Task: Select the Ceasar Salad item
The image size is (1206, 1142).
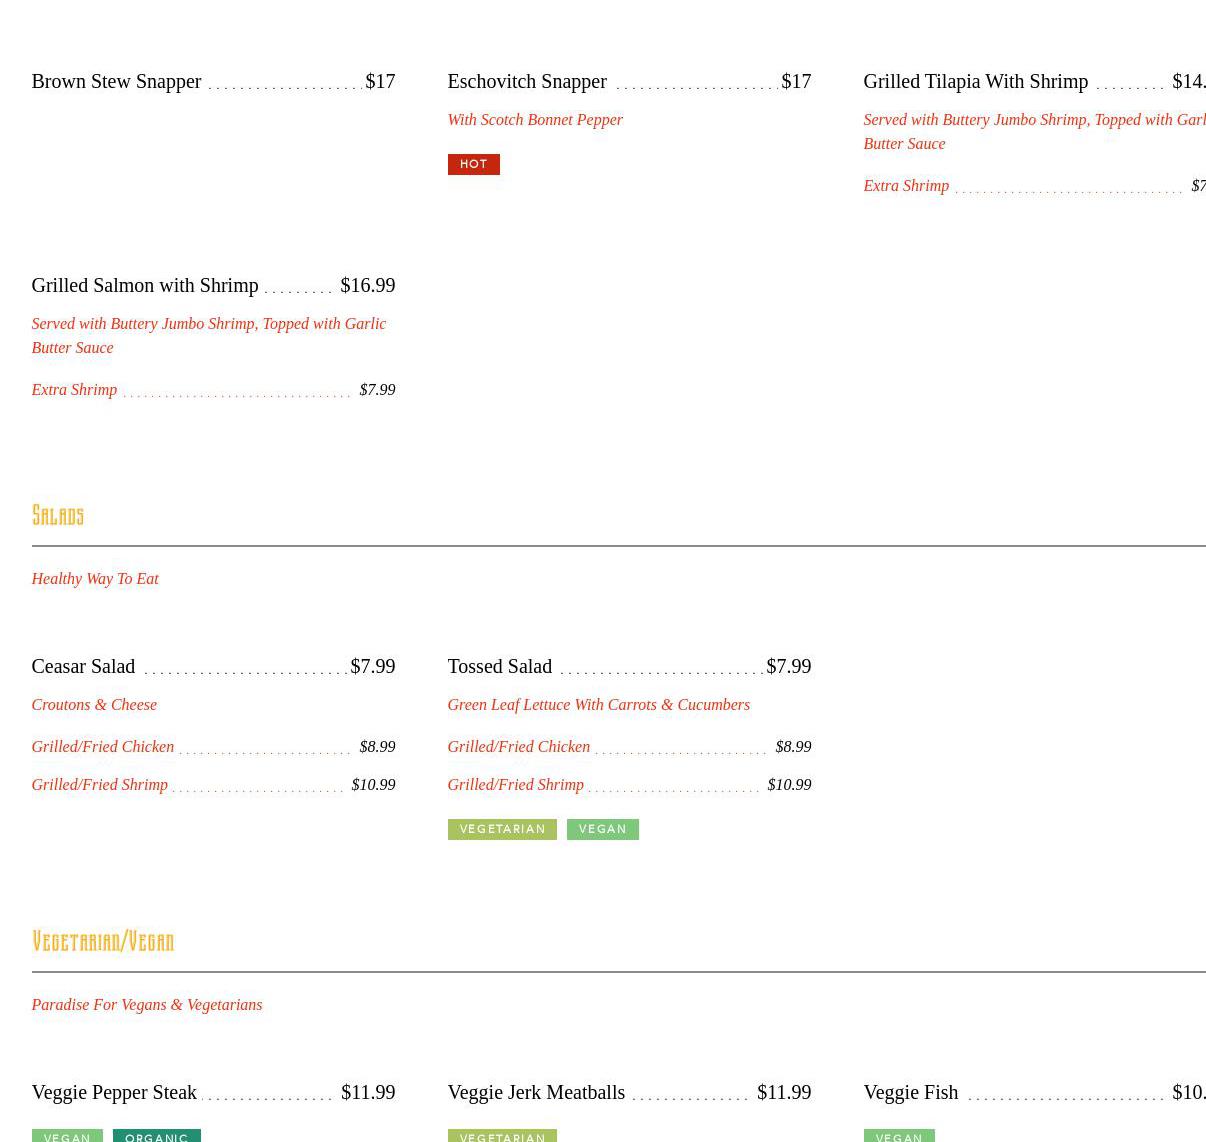Action: pyautogui.click(x=83, y=666)
